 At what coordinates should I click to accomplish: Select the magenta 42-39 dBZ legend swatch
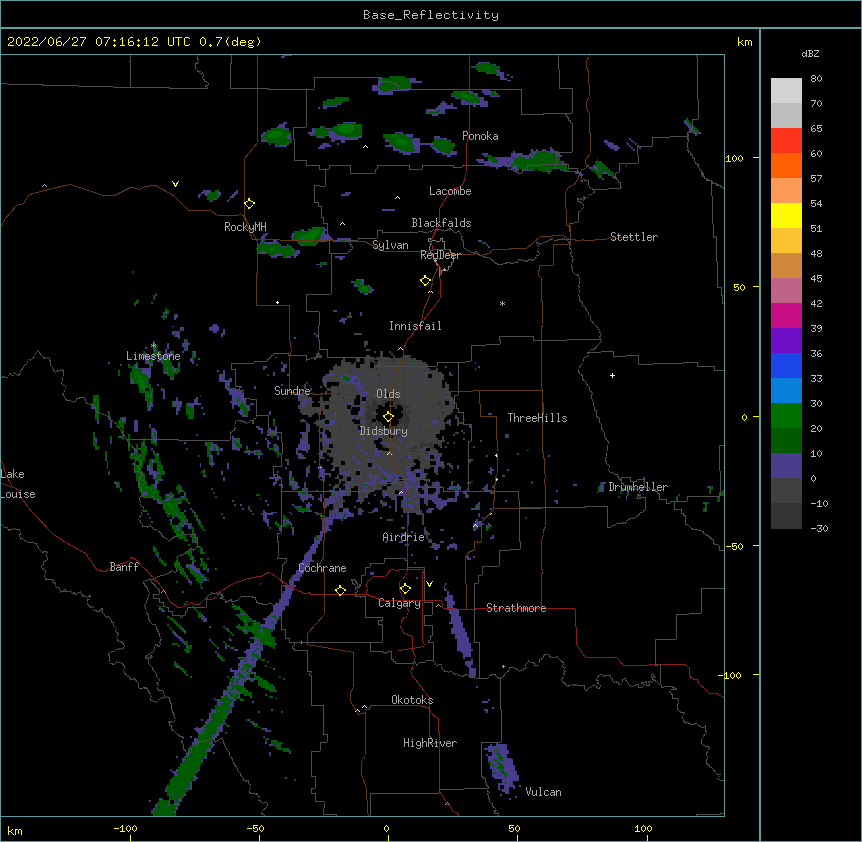pyautogui.click(x=786, y=316)
